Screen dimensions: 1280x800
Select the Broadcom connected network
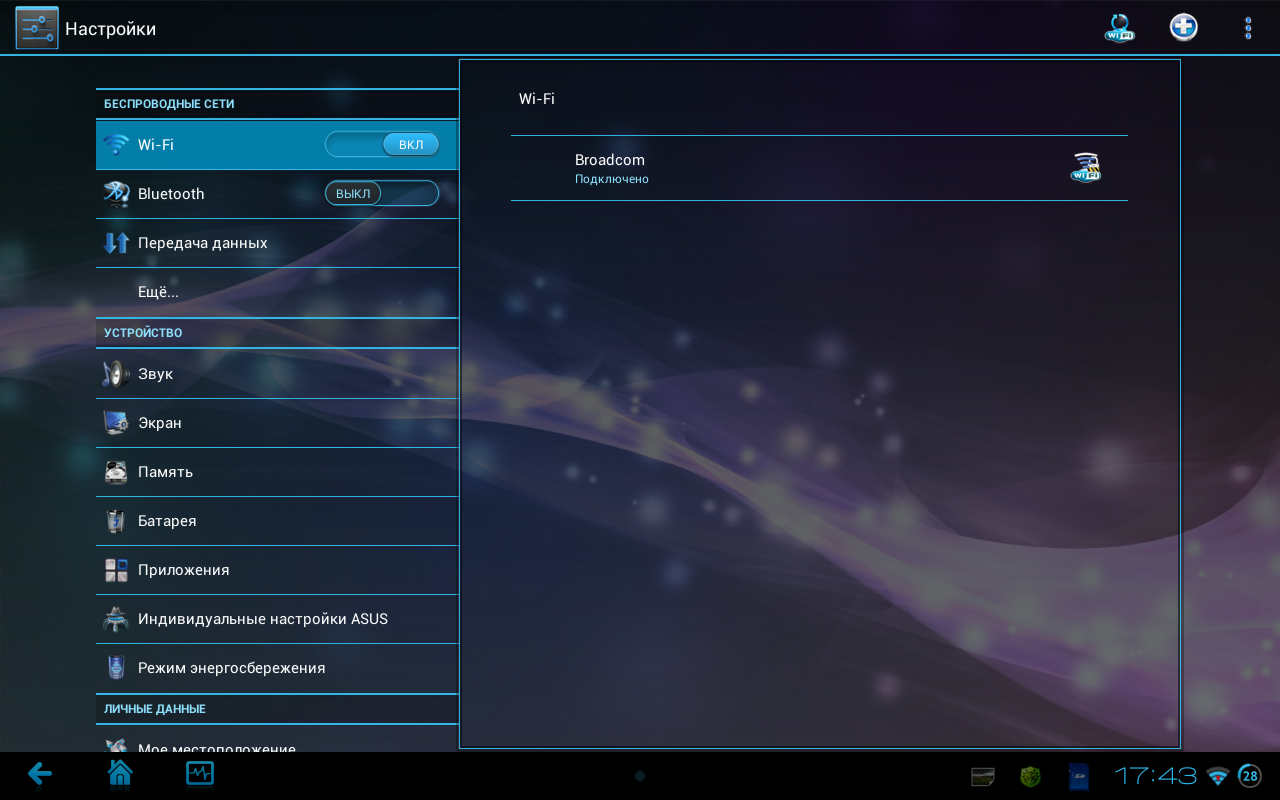click(818, 168)
